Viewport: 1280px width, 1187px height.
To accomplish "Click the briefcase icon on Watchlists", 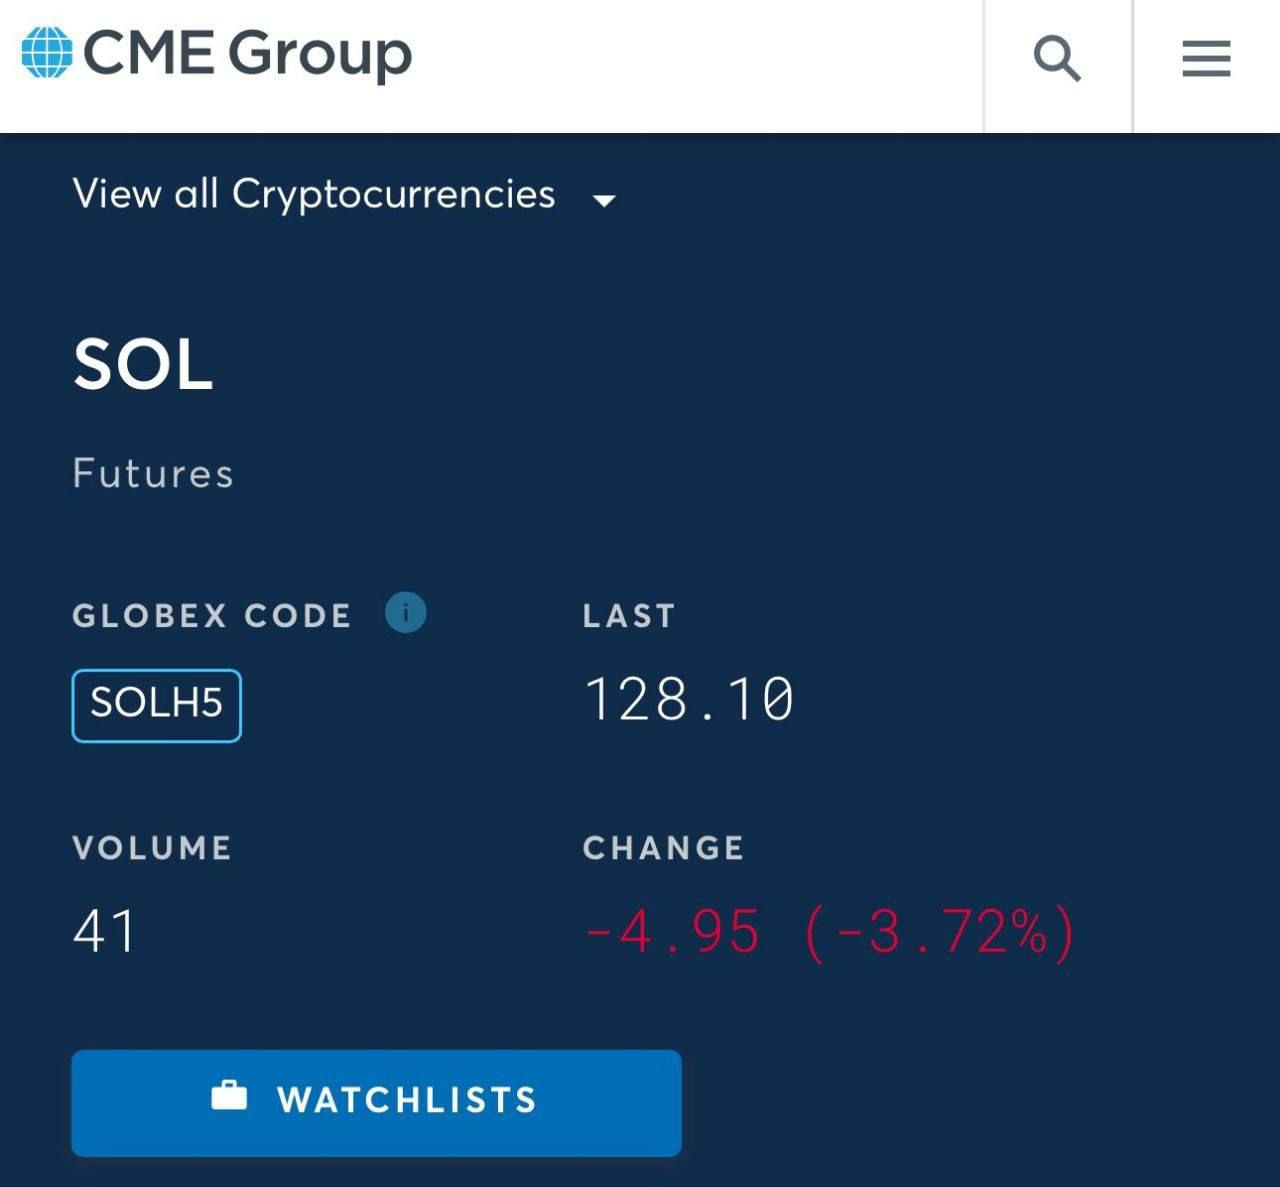I will click(229, 1095).
